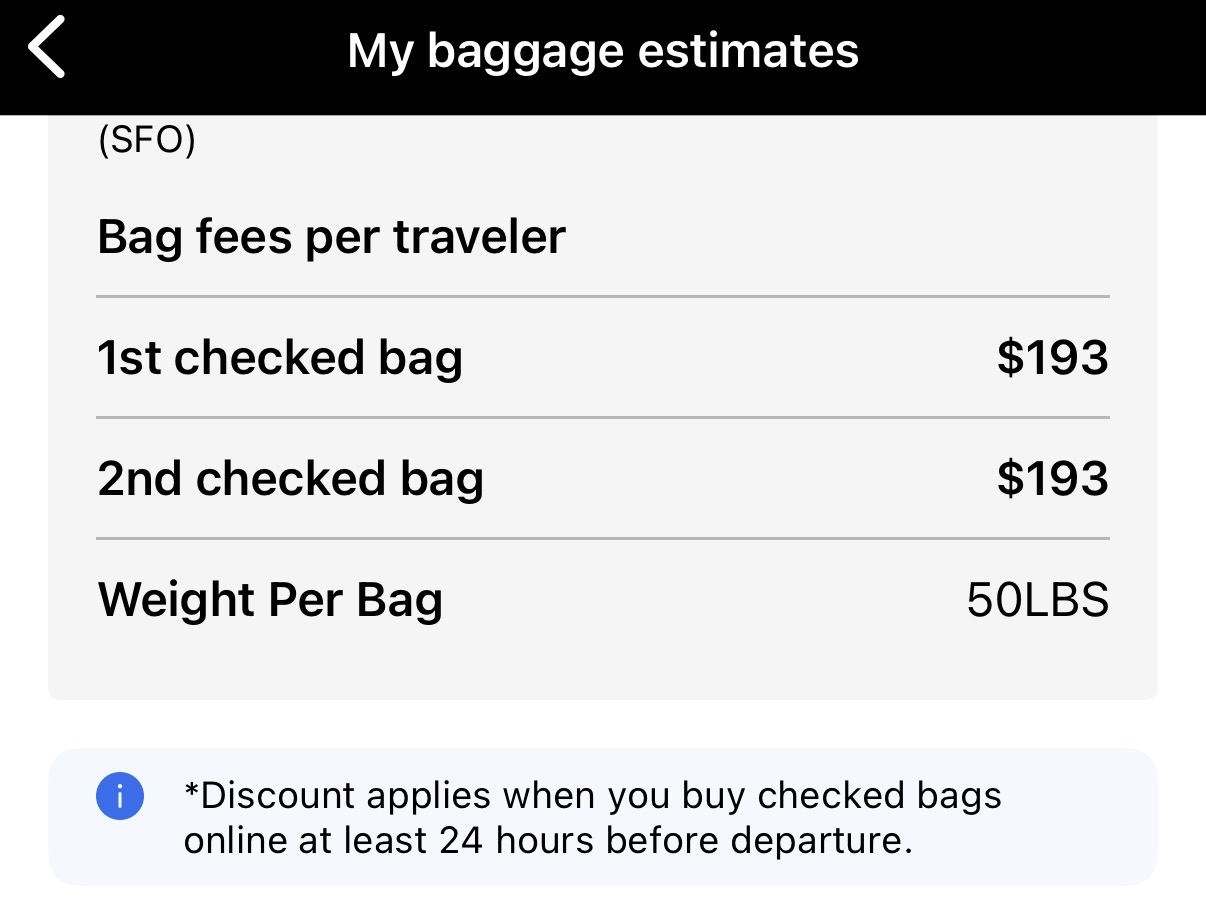Click the $193 fee for 2nd checked bag
Viewport: 1206px width, 918px height.
point(1052,478)
